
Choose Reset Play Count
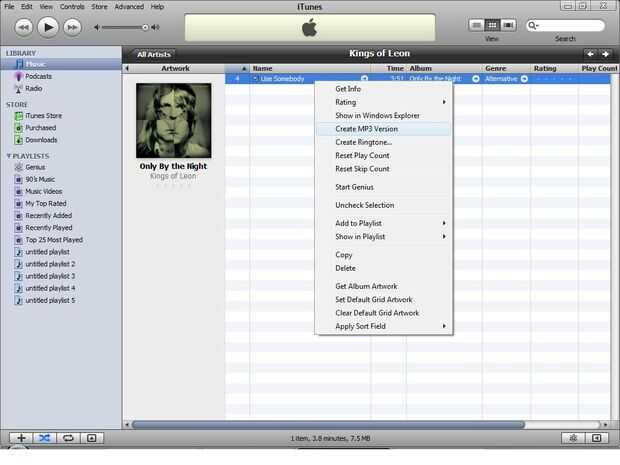point(384,156)
